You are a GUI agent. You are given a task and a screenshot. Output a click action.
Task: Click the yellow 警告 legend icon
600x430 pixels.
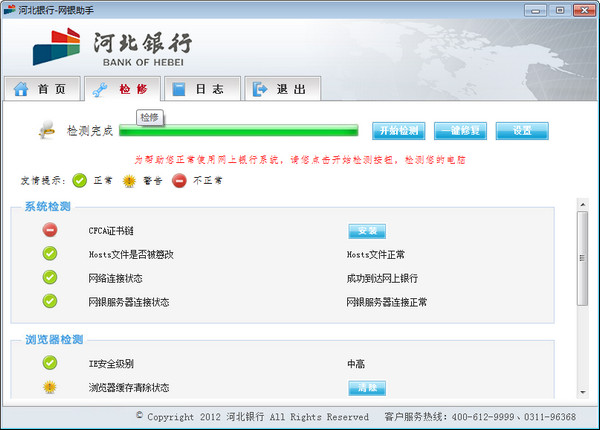click(x=129, y=181)
